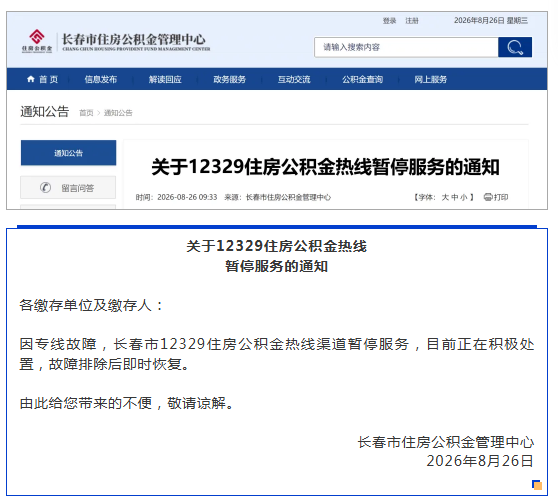The width and height of the screenshot is (558, 504).
Task: Click the lower notice title 关于12329住房公积金热线
Action: coord(277,246)
